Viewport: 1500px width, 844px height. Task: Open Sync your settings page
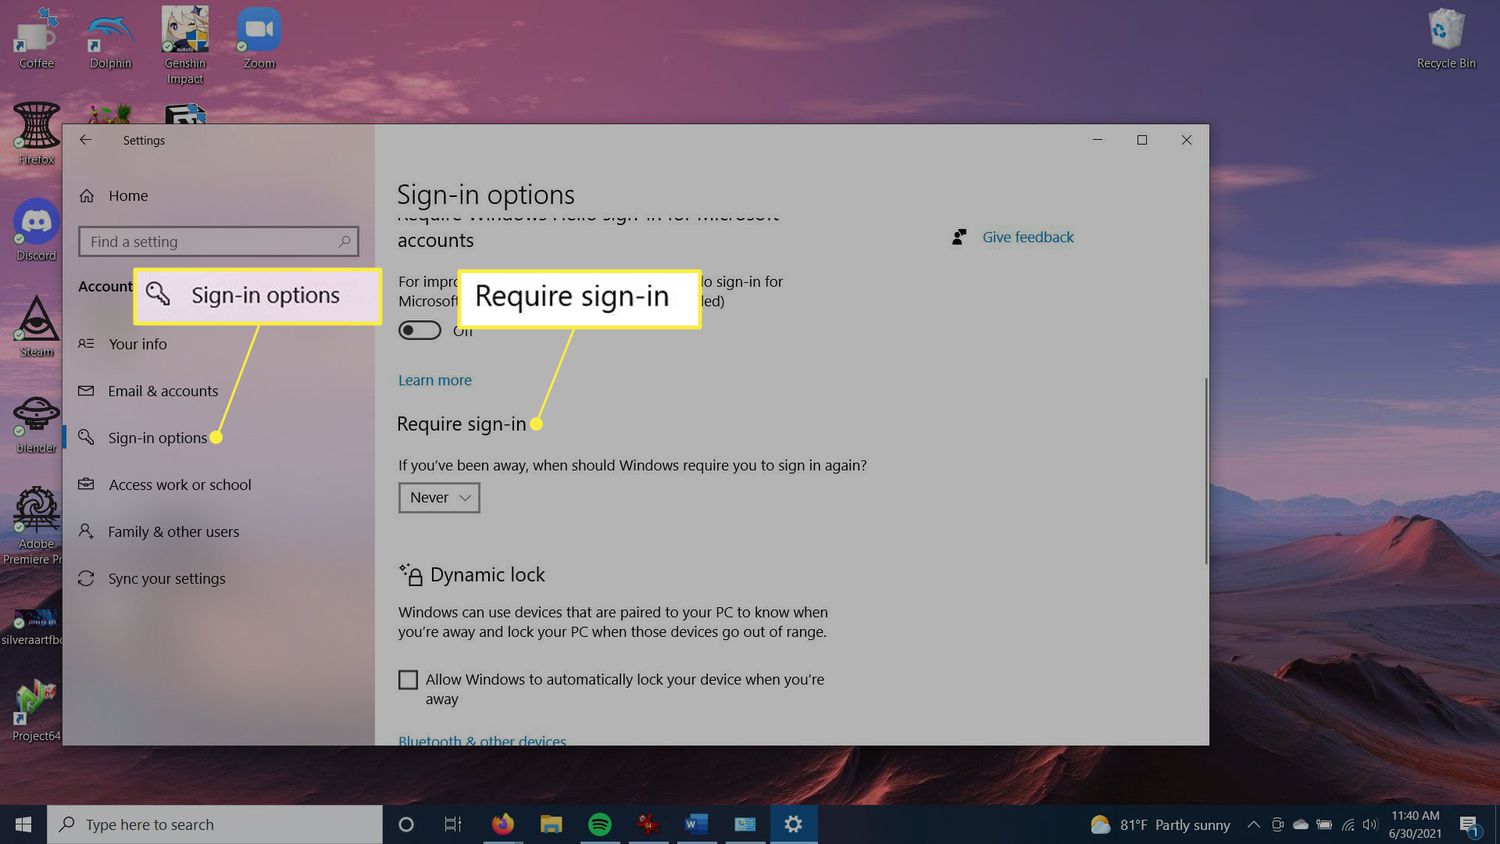[166, 579]
